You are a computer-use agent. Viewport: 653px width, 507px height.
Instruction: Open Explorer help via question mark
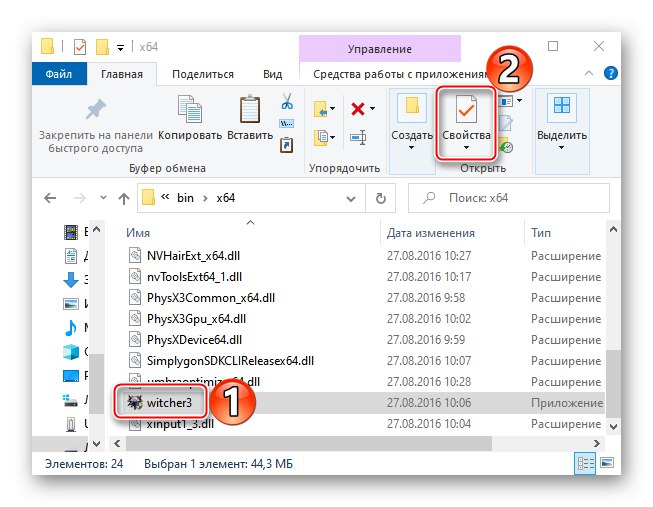tap(611, 73)
